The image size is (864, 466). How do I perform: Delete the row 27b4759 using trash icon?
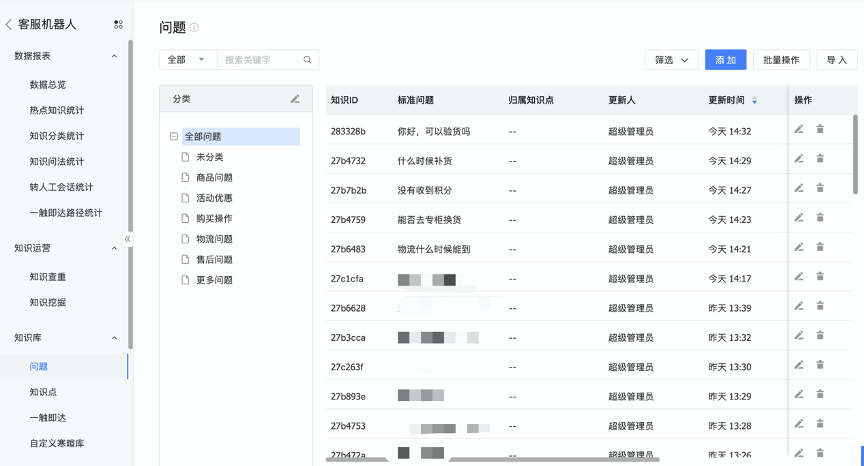click(x=820, y=217)
